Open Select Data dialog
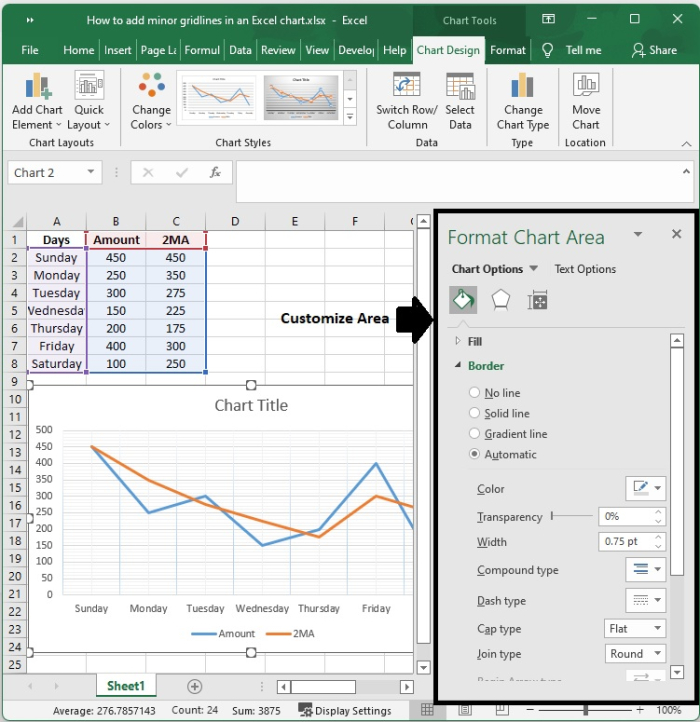 click(x=460, y=102)
